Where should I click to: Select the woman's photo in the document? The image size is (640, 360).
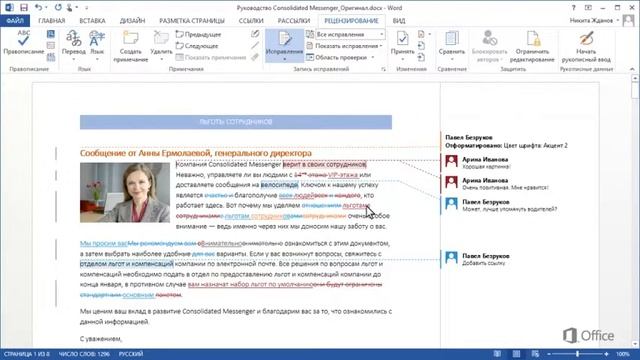point(125,192)
